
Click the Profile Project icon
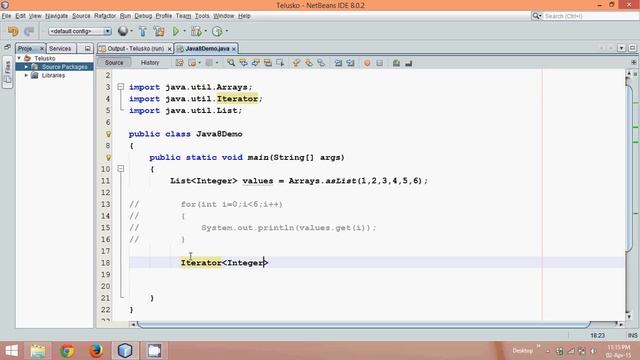[x=217, y=31]
